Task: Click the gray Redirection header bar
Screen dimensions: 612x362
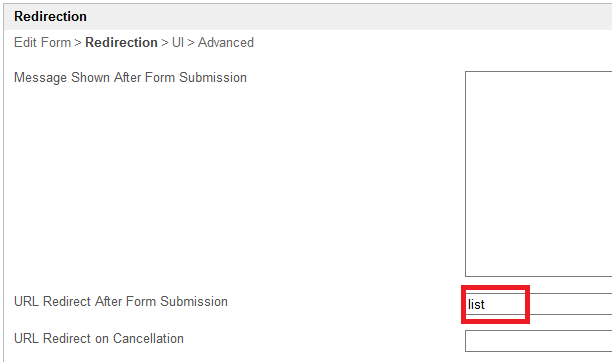Action: click(308, 16)
